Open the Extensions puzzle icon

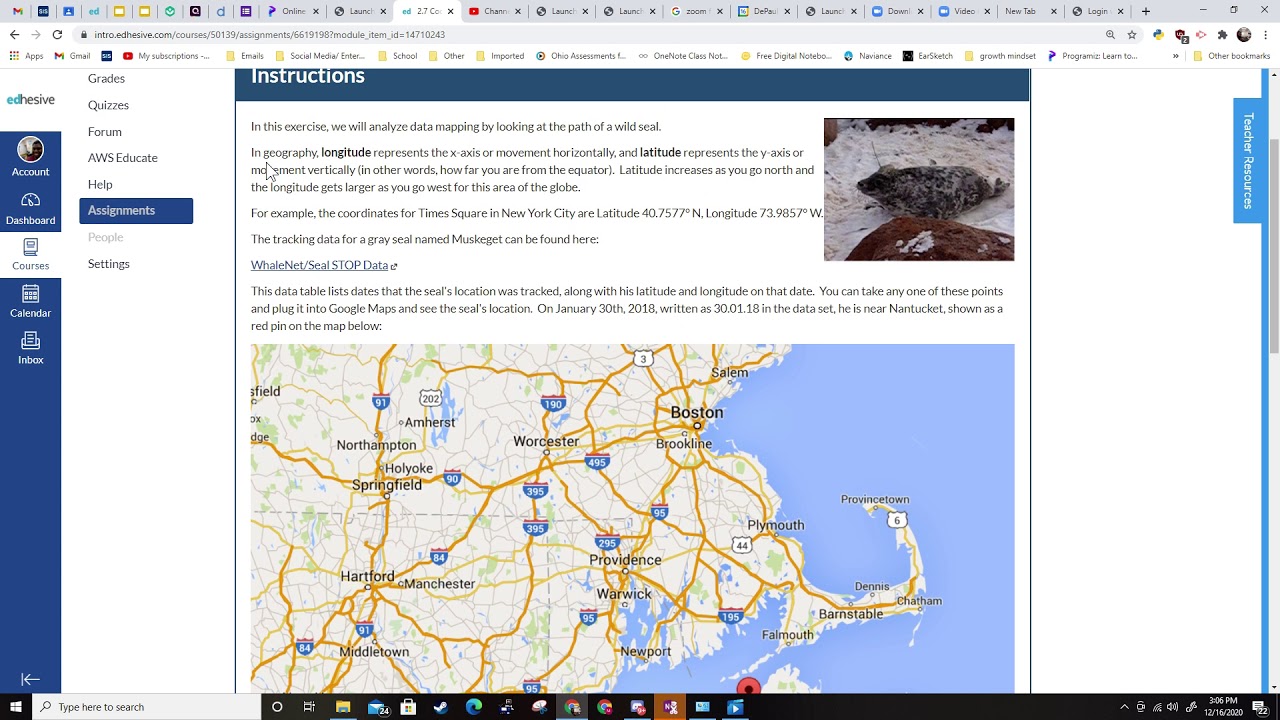point(1222,34)
